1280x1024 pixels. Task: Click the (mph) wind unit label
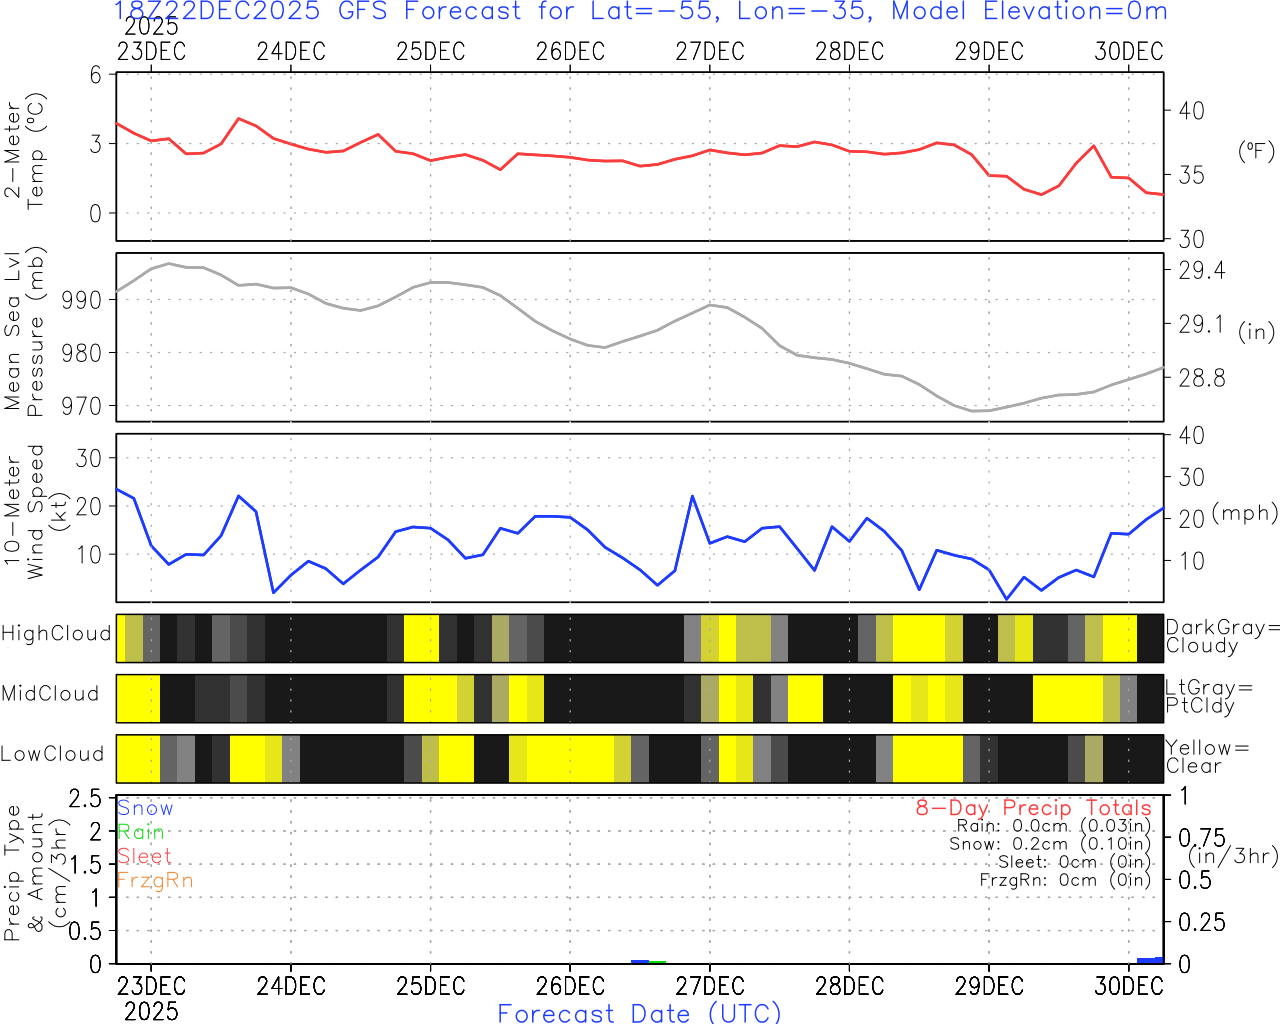(1245, 513)
